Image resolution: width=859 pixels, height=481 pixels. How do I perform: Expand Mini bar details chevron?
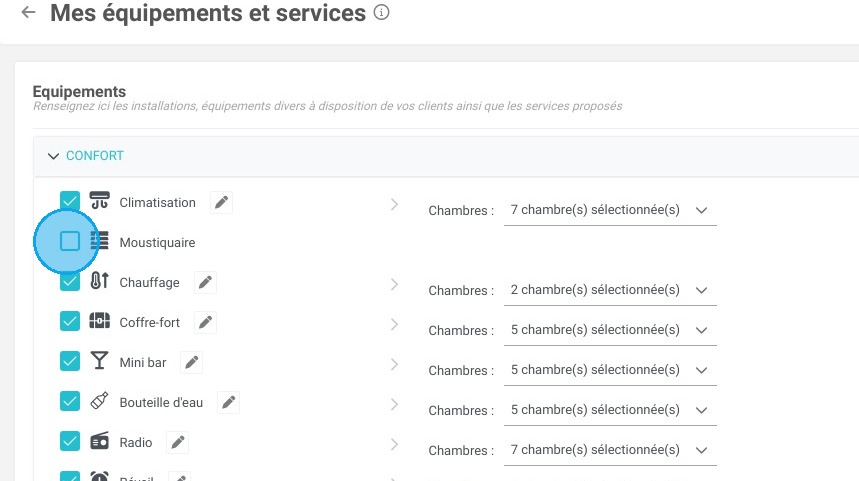tap(394, 364)
